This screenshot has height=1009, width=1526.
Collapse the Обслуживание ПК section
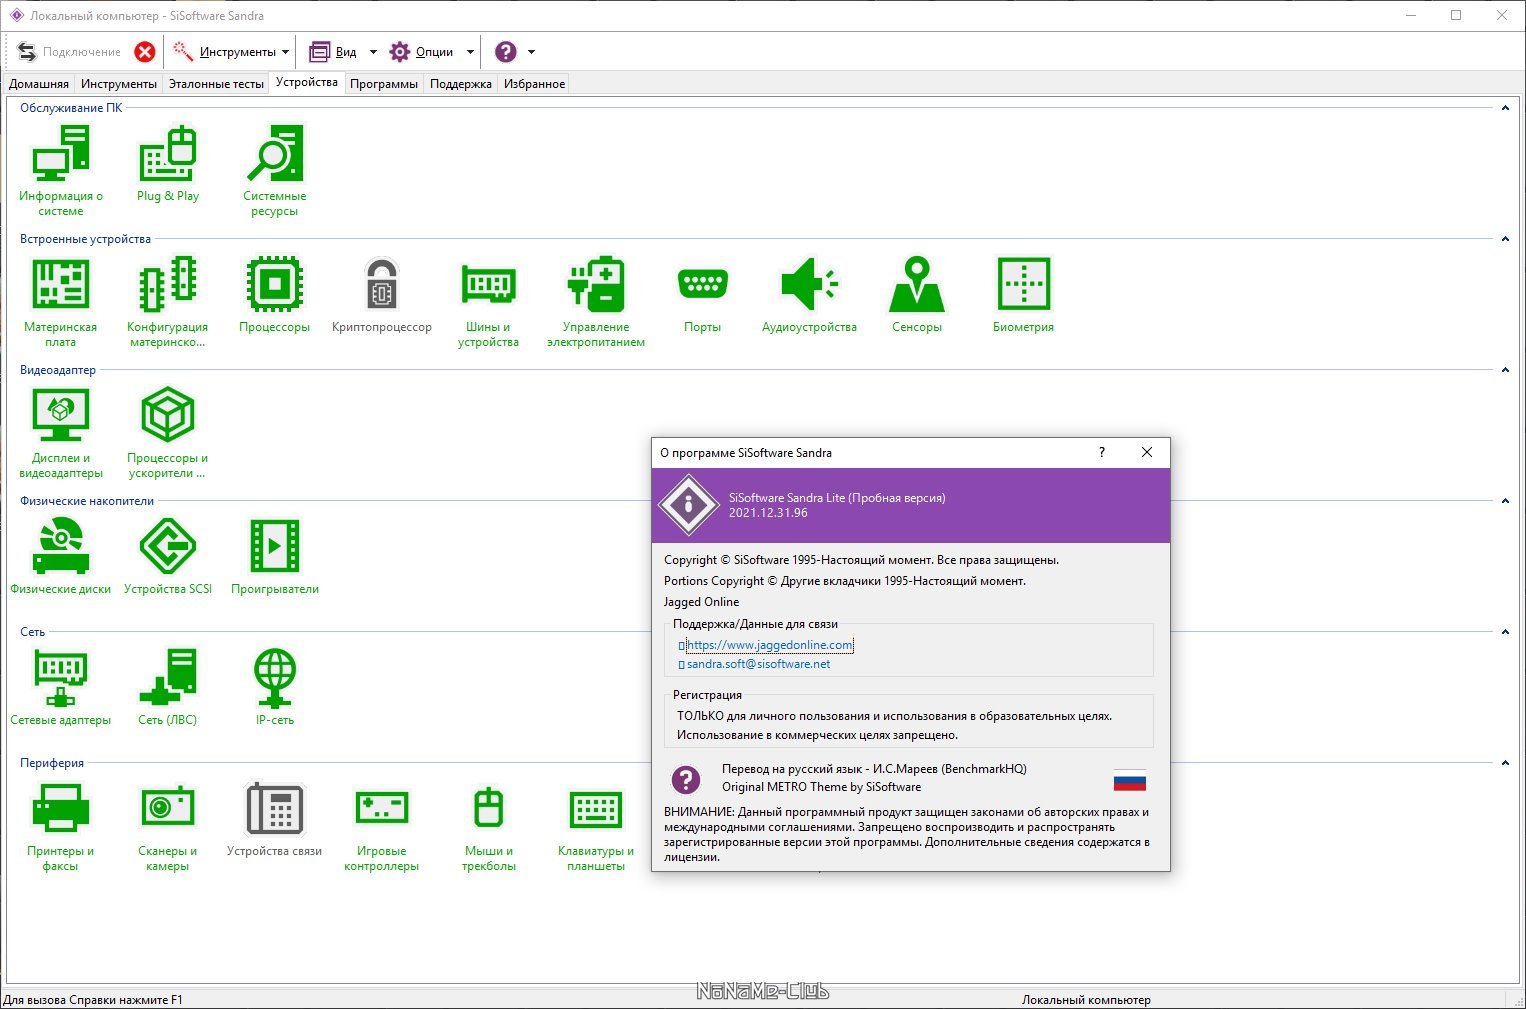tap(1505, 108)
